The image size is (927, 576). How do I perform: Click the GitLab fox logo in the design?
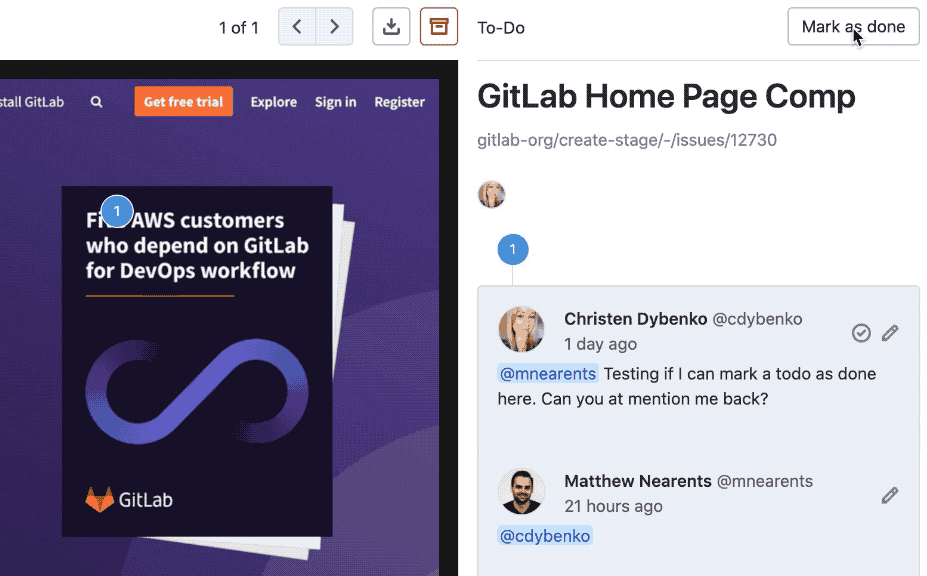(99, 499)
